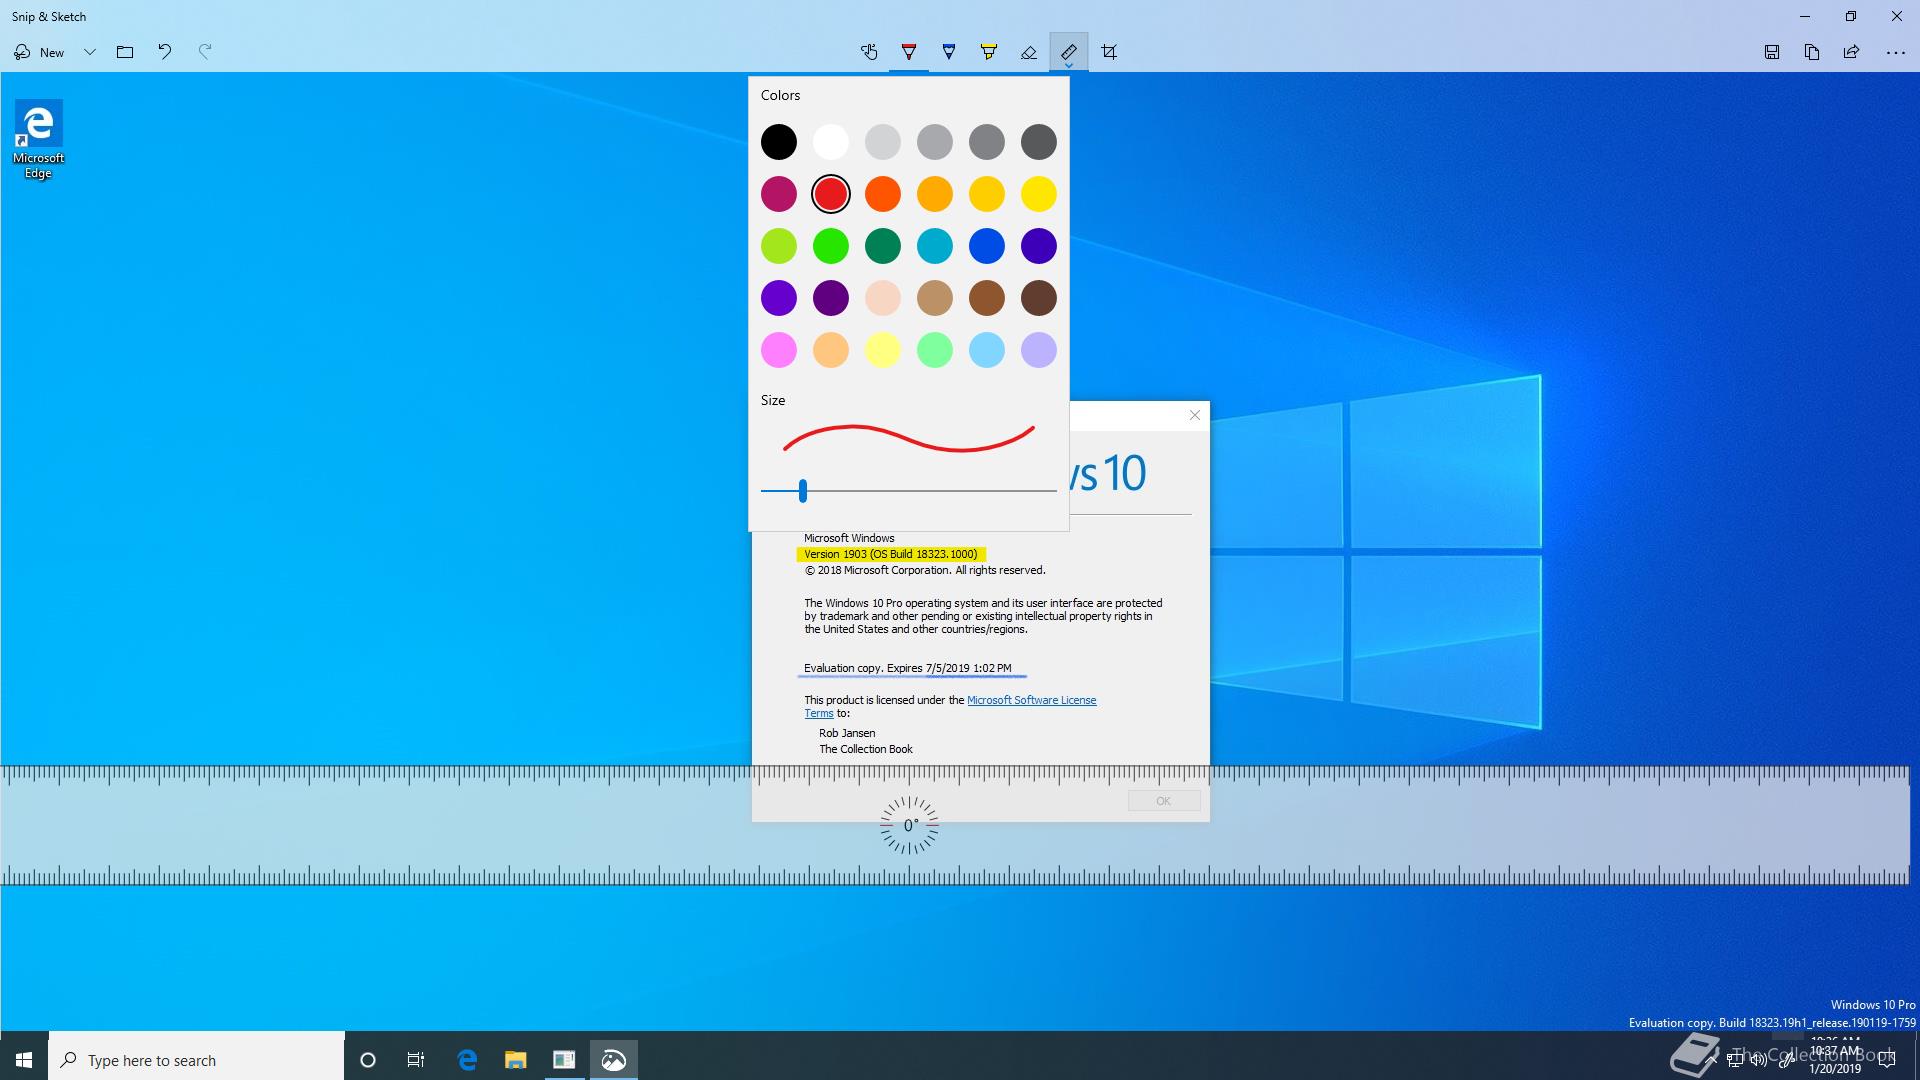Image resolution: width=1920 pixels, height=1080 pixels.
Task: Pick the dark purple color swatch
Action: (831, 298)
